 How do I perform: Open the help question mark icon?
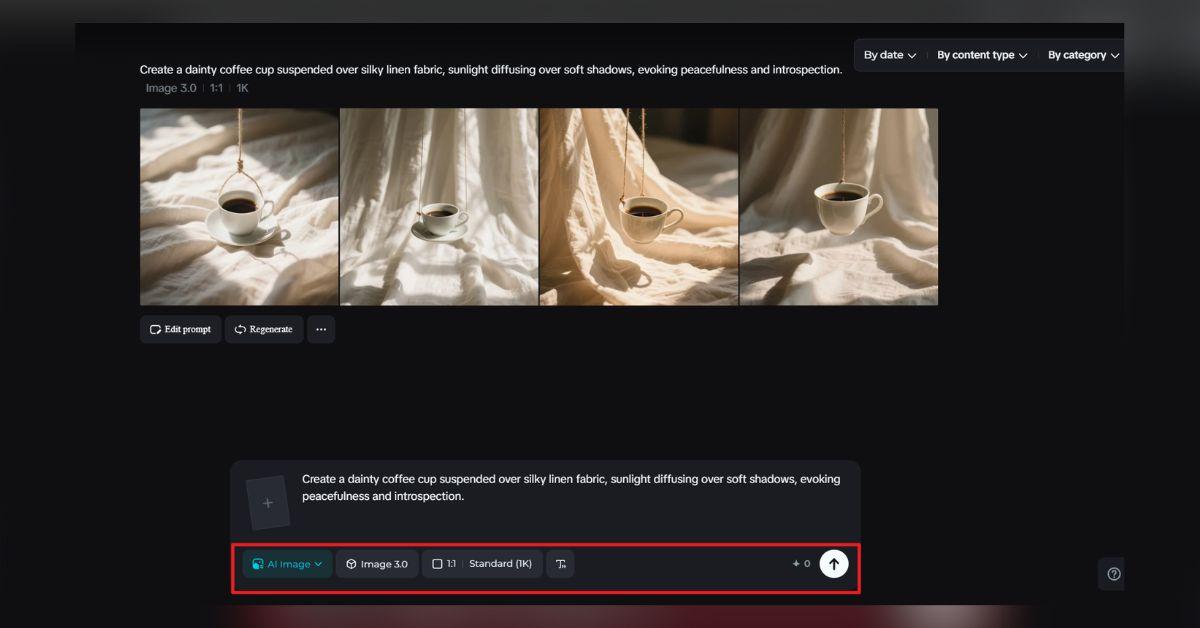[1113, 573]
